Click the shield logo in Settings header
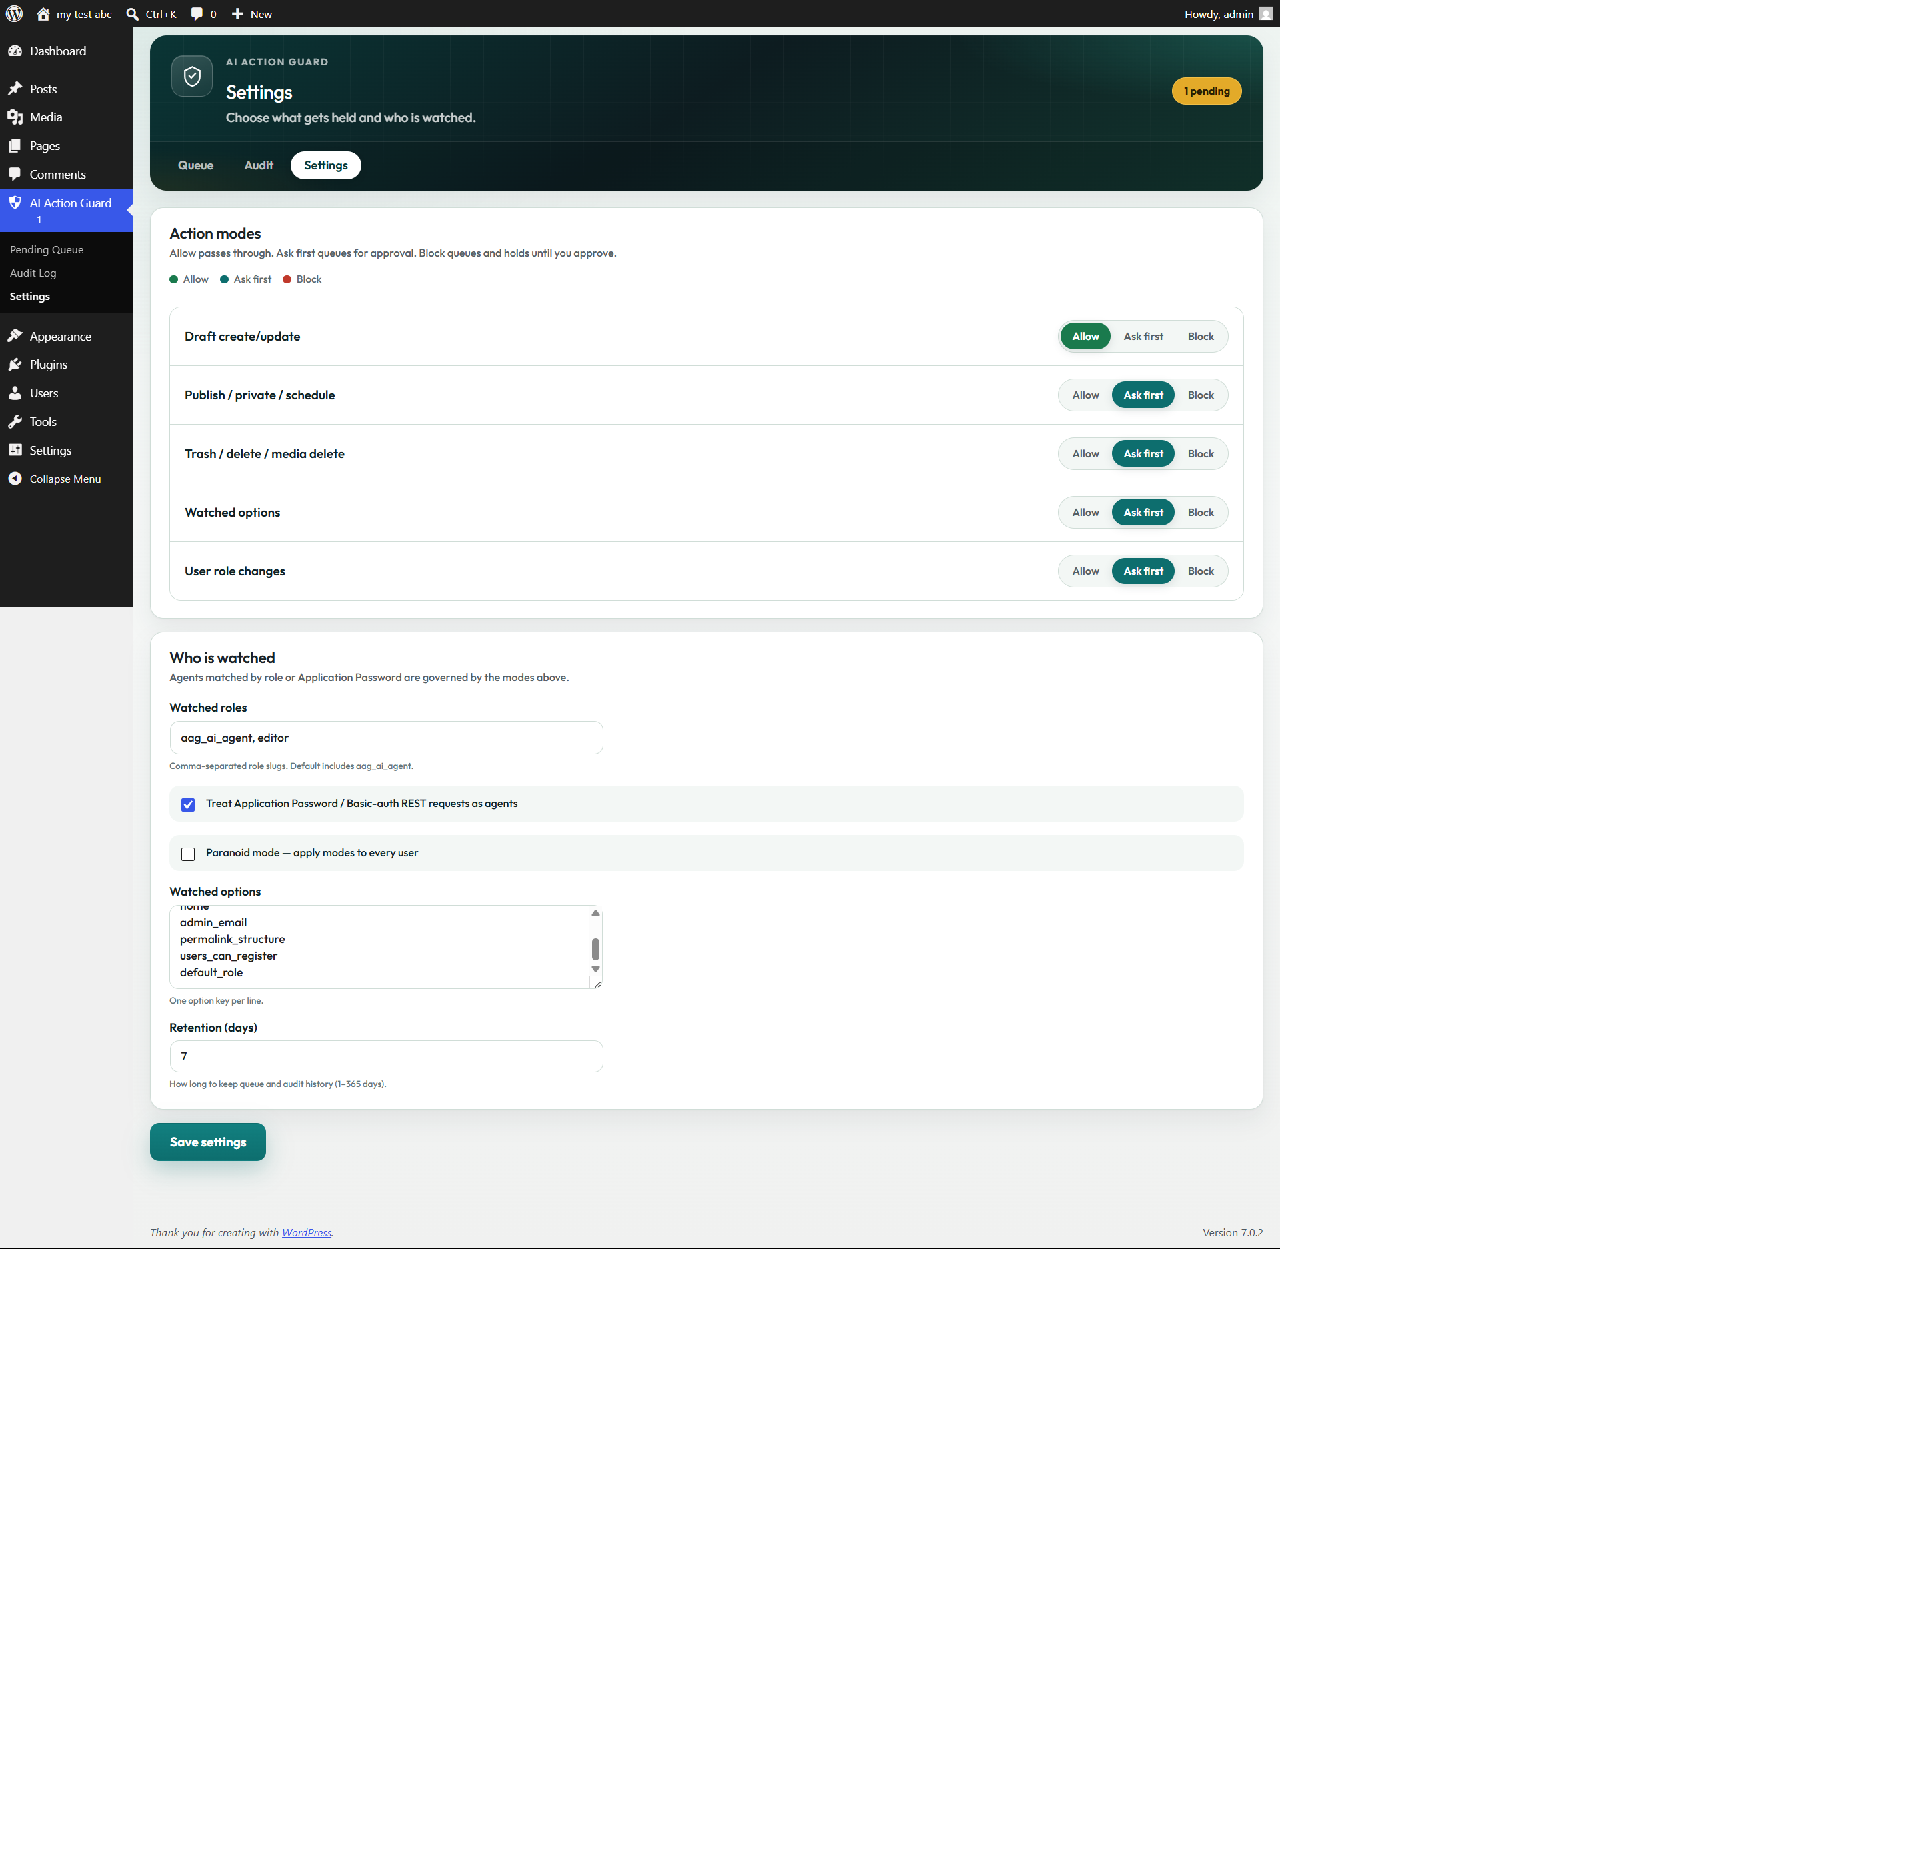The height and width of the screenshot is (1874, 1920). (x=192, y=76)
